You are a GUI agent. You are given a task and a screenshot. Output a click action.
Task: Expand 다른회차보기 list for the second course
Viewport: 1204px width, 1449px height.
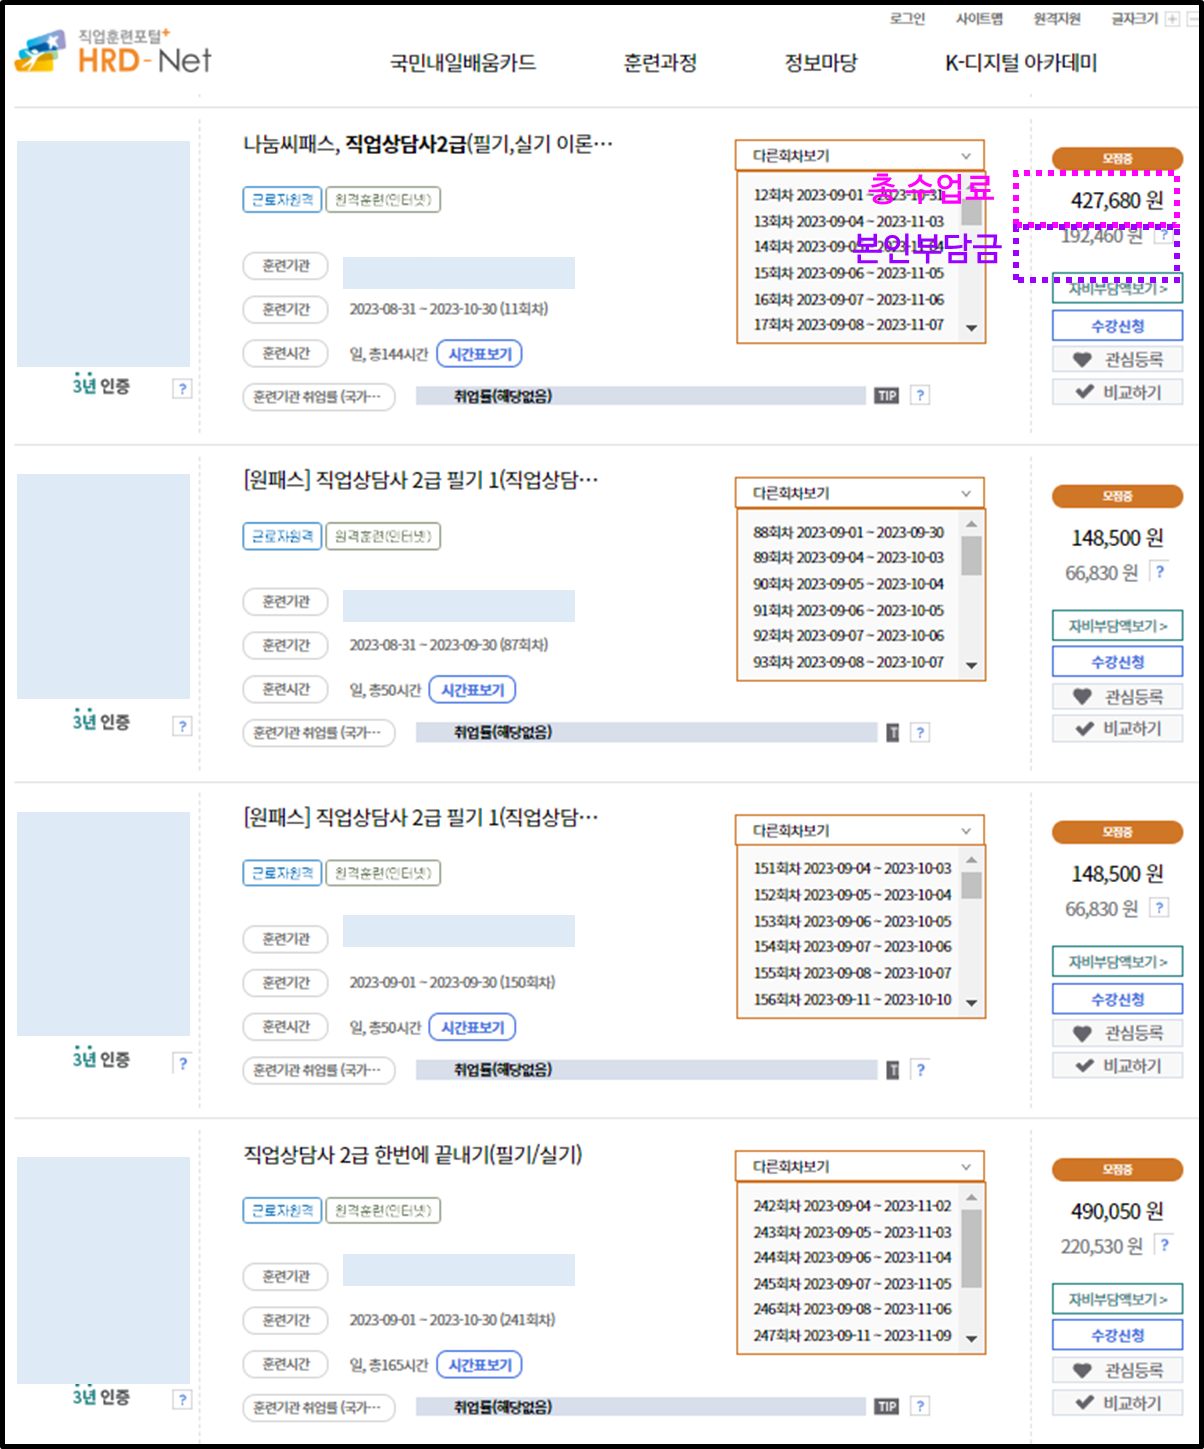pyautogui.click(x=860, y=492)
